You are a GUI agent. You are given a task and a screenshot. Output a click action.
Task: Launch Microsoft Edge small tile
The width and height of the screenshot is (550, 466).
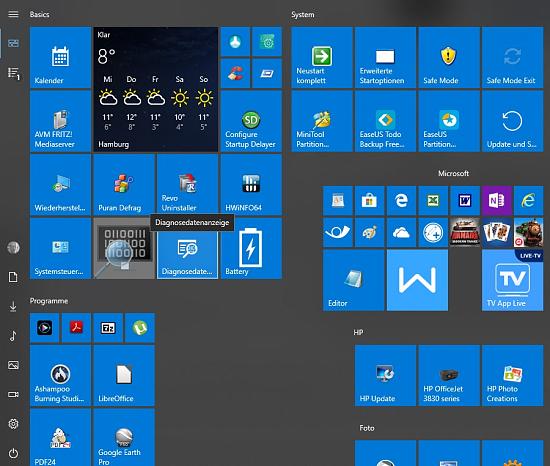click(401, 201)
